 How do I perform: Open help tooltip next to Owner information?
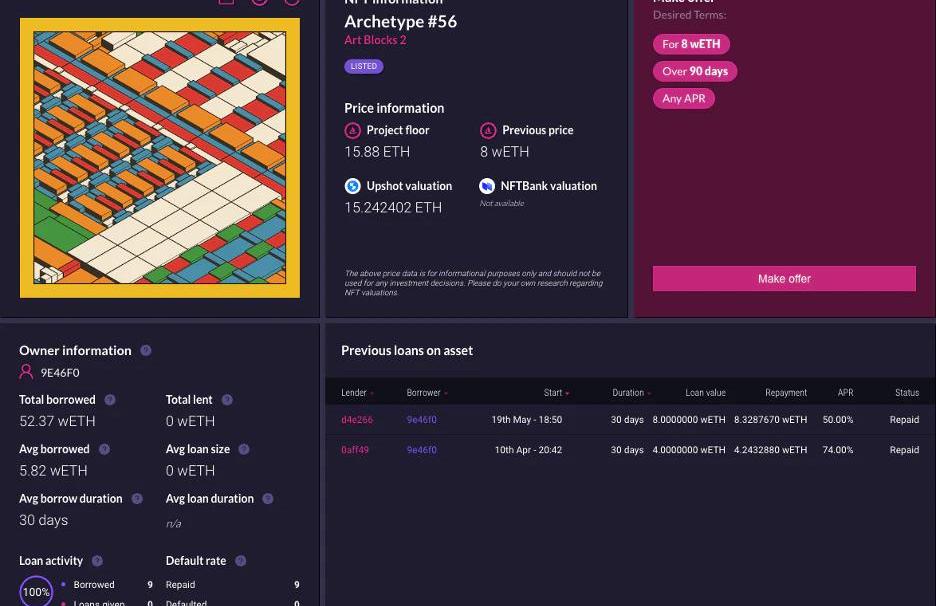(146, 351)
